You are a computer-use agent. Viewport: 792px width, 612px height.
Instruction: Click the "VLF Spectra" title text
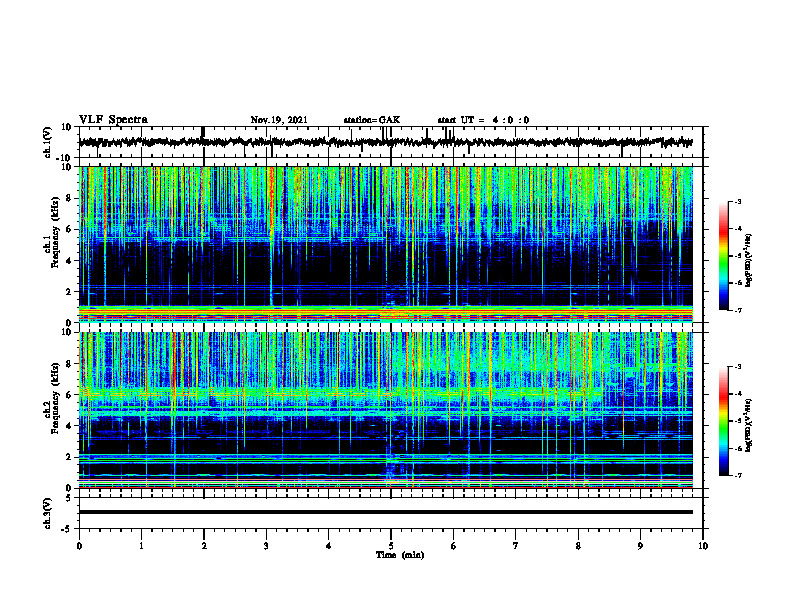pos(113,120)
